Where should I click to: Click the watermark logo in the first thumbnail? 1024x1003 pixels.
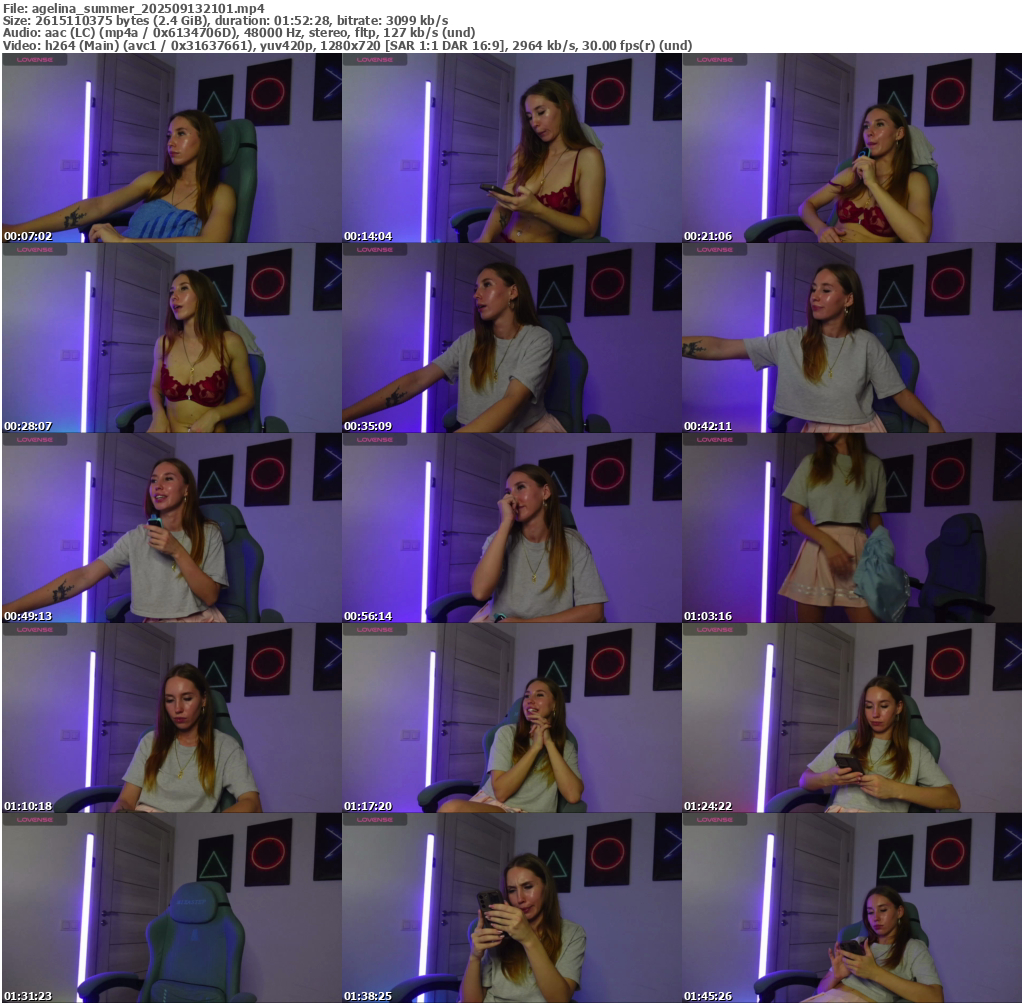tap(35, 60)
